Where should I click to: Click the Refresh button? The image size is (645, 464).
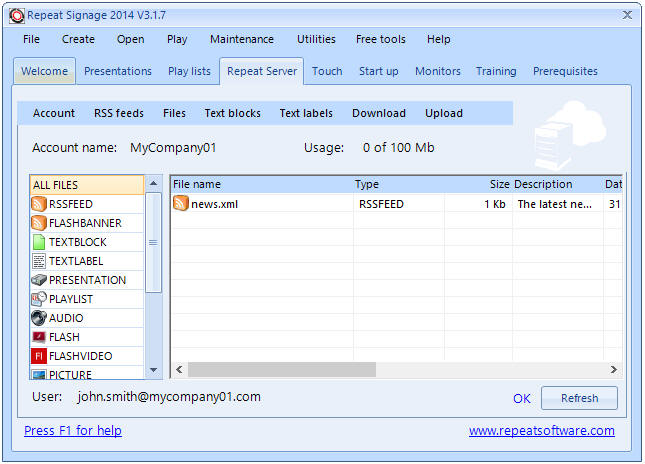point(579,398)
